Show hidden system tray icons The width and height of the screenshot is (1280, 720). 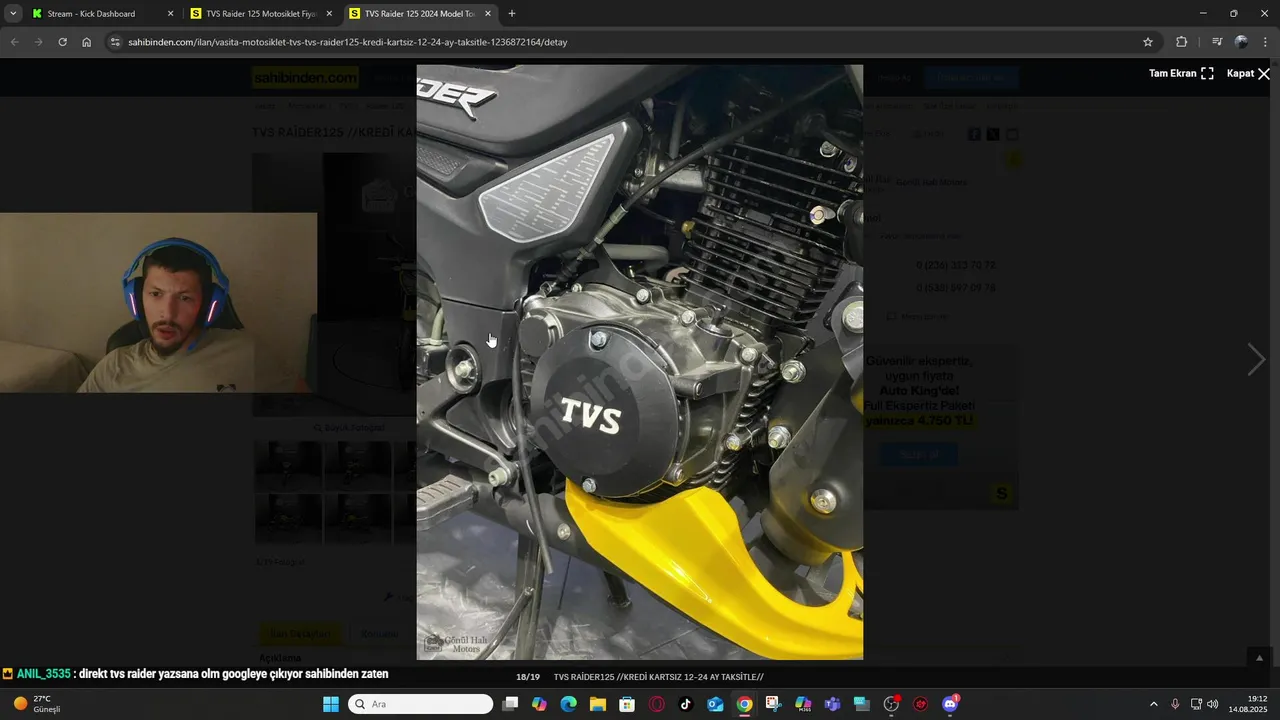[1153, 704]
